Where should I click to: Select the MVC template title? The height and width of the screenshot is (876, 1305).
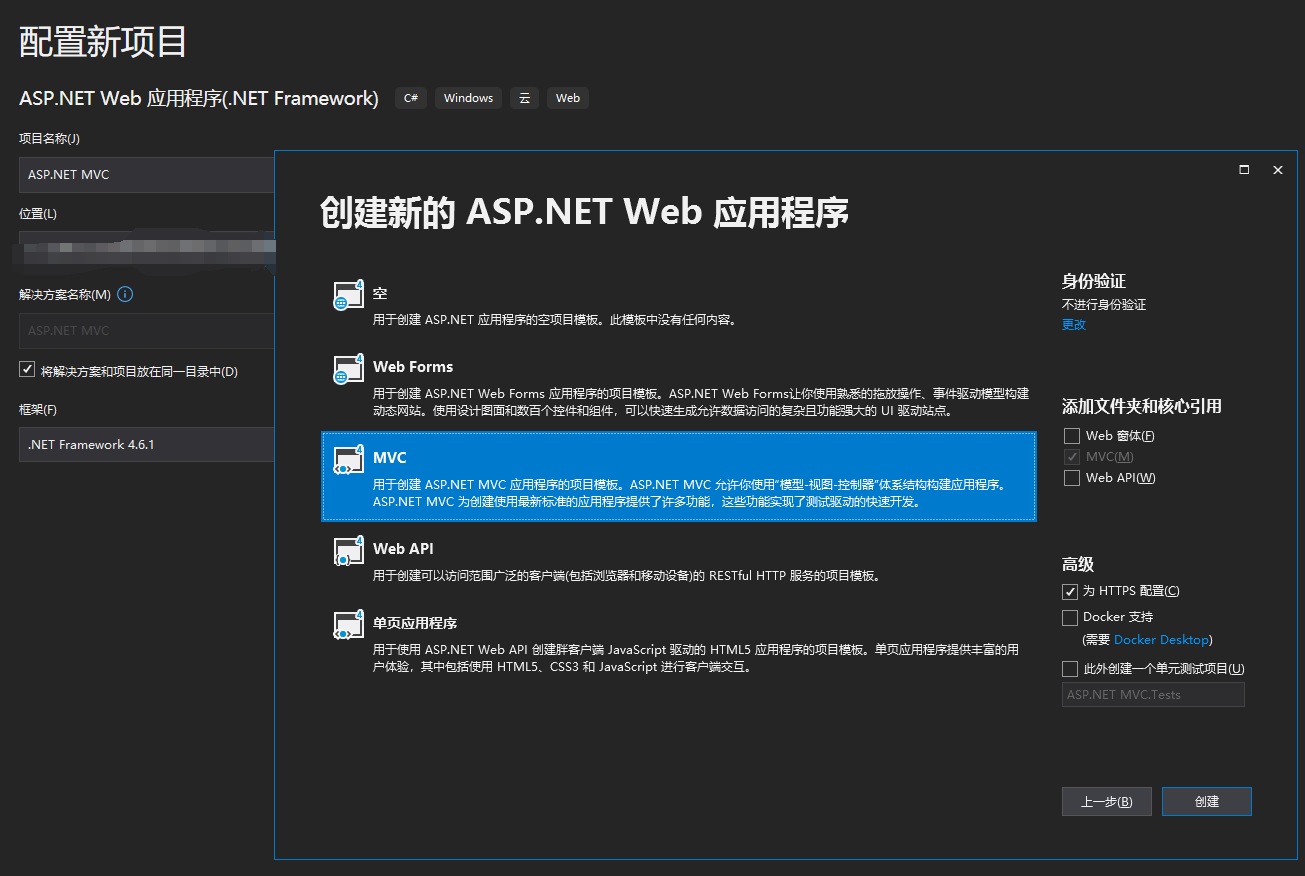390,458
